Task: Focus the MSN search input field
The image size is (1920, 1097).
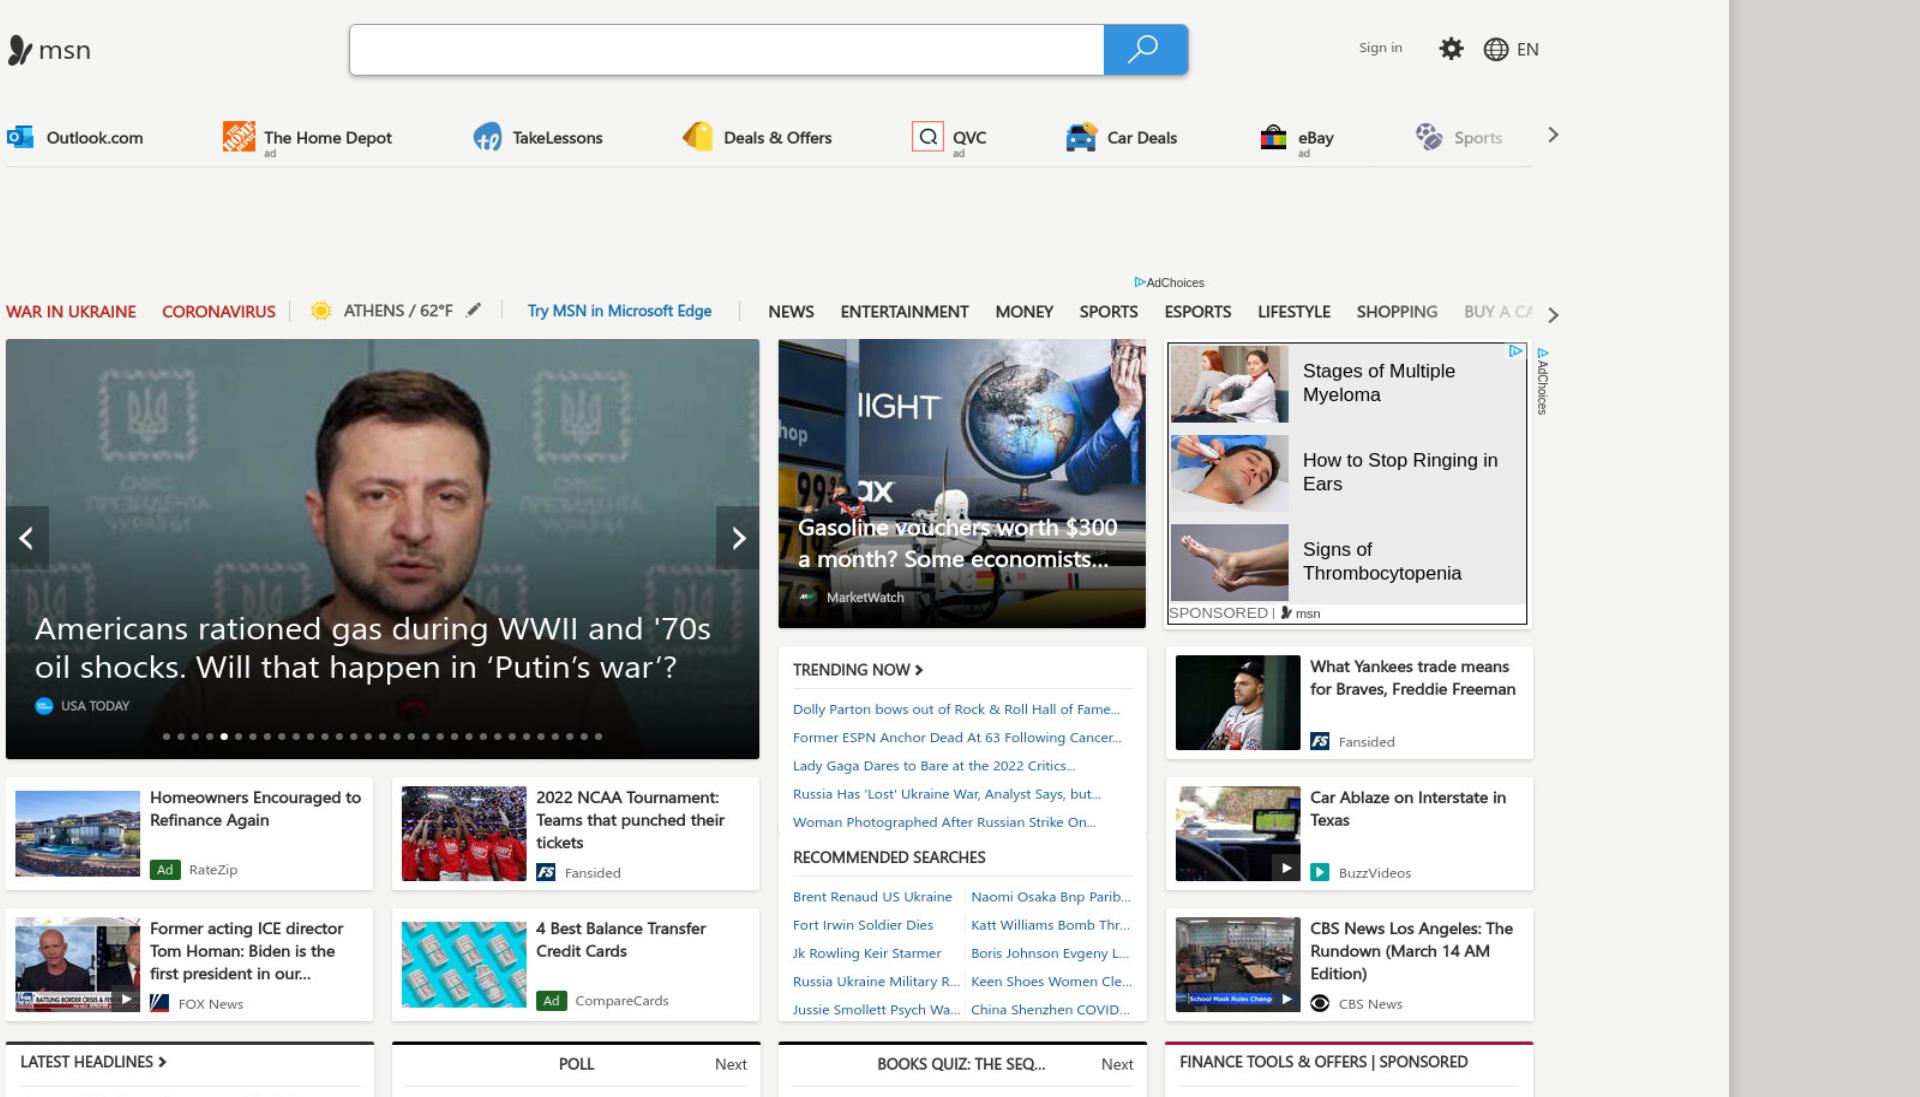Action: click(x=727, y=50)
